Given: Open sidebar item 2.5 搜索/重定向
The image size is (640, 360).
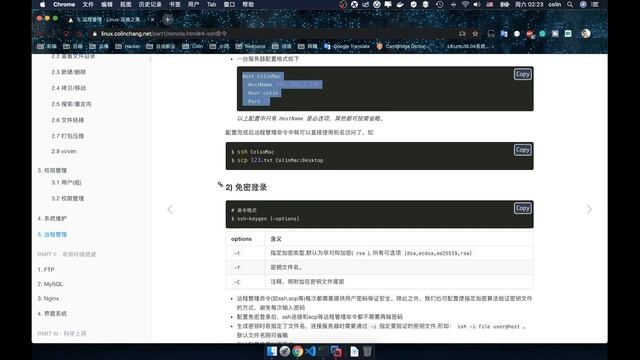Looking at the screenshot, I should [x=71, y=104].
